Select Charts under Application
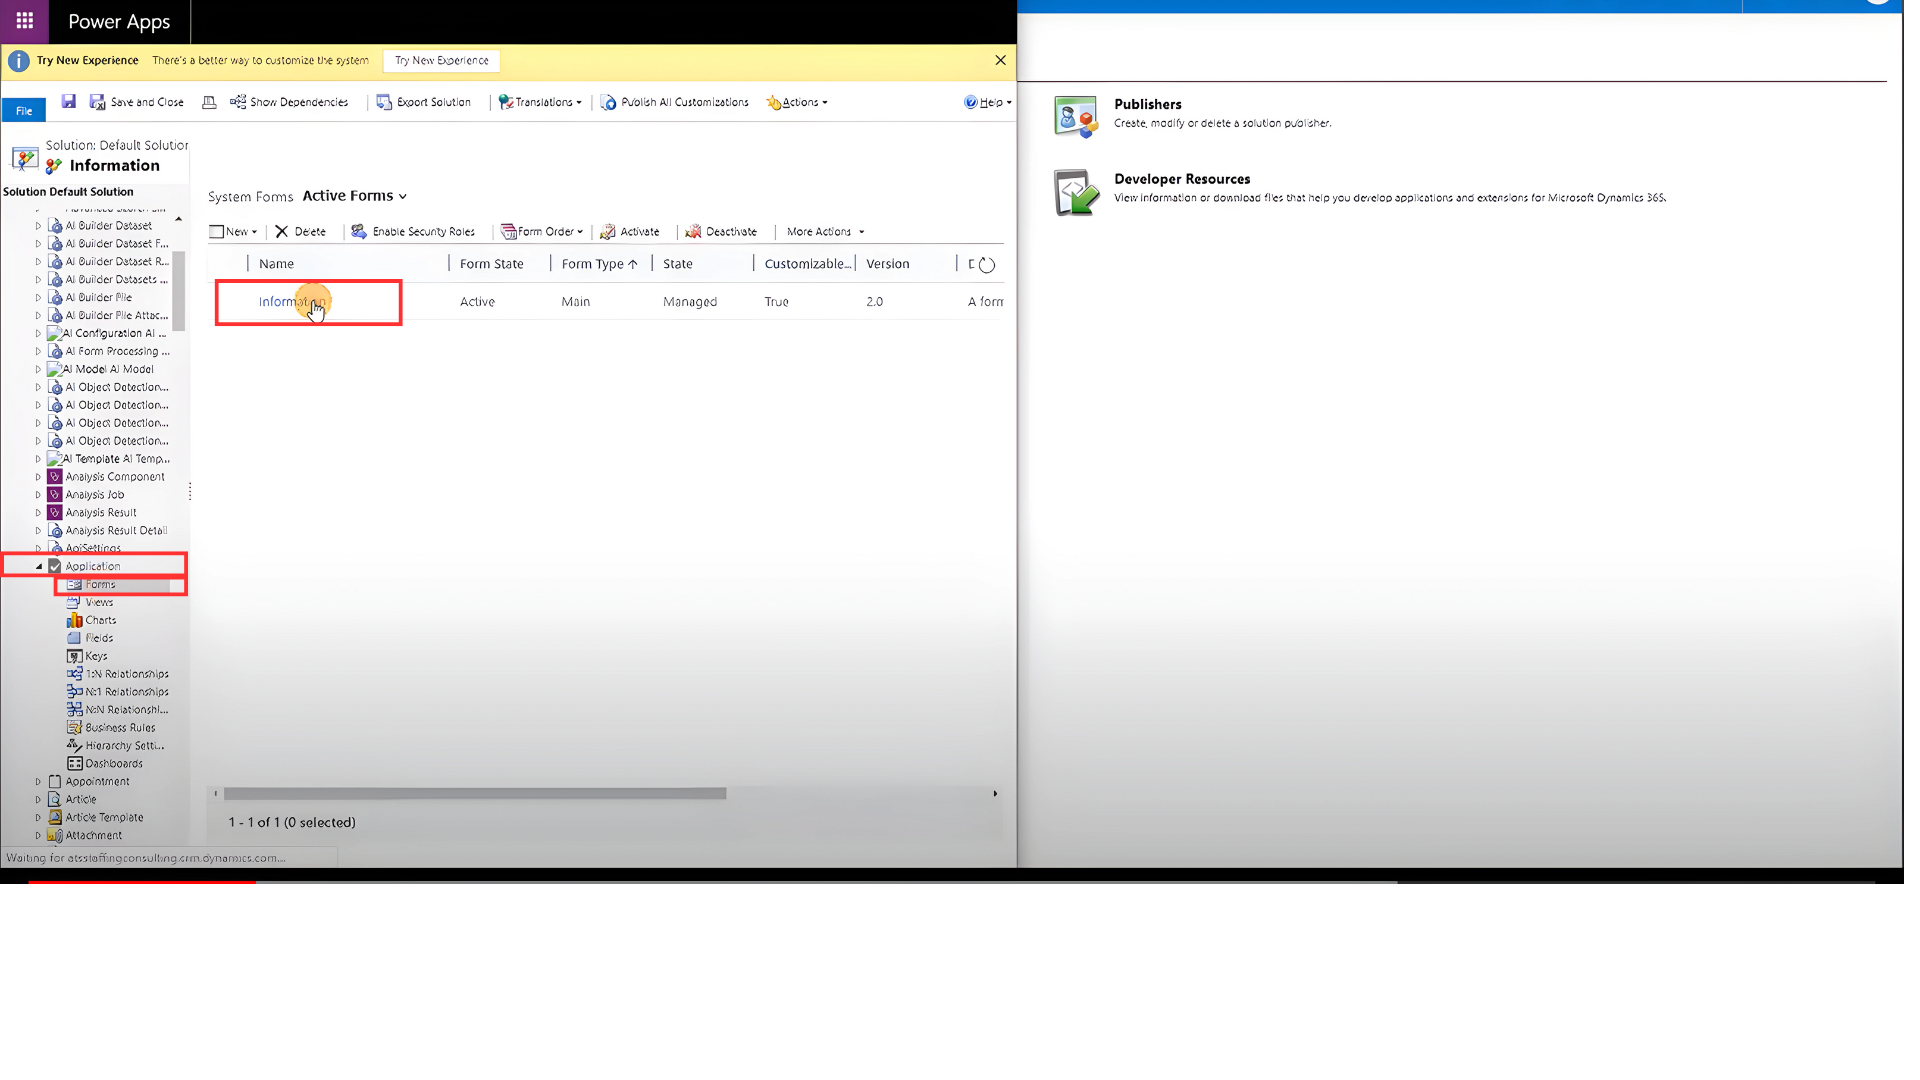The width and height of the screenshot is (1920, 1080). (x=100, y=620)
